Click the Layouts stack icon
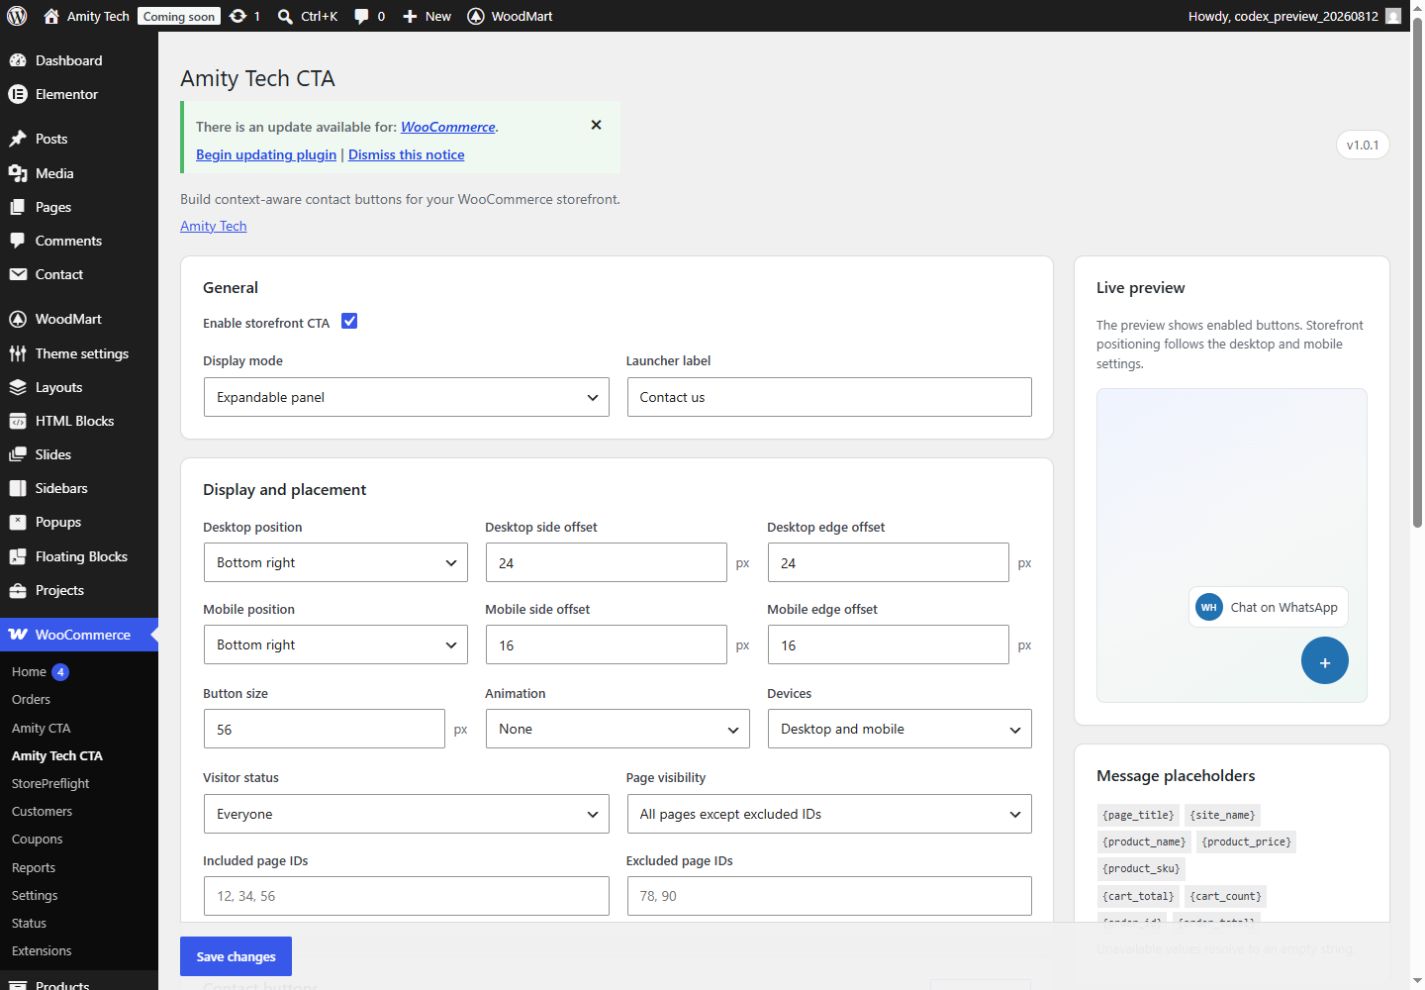The width and height of the screenshot is (1425, 990). coord(18,387)
